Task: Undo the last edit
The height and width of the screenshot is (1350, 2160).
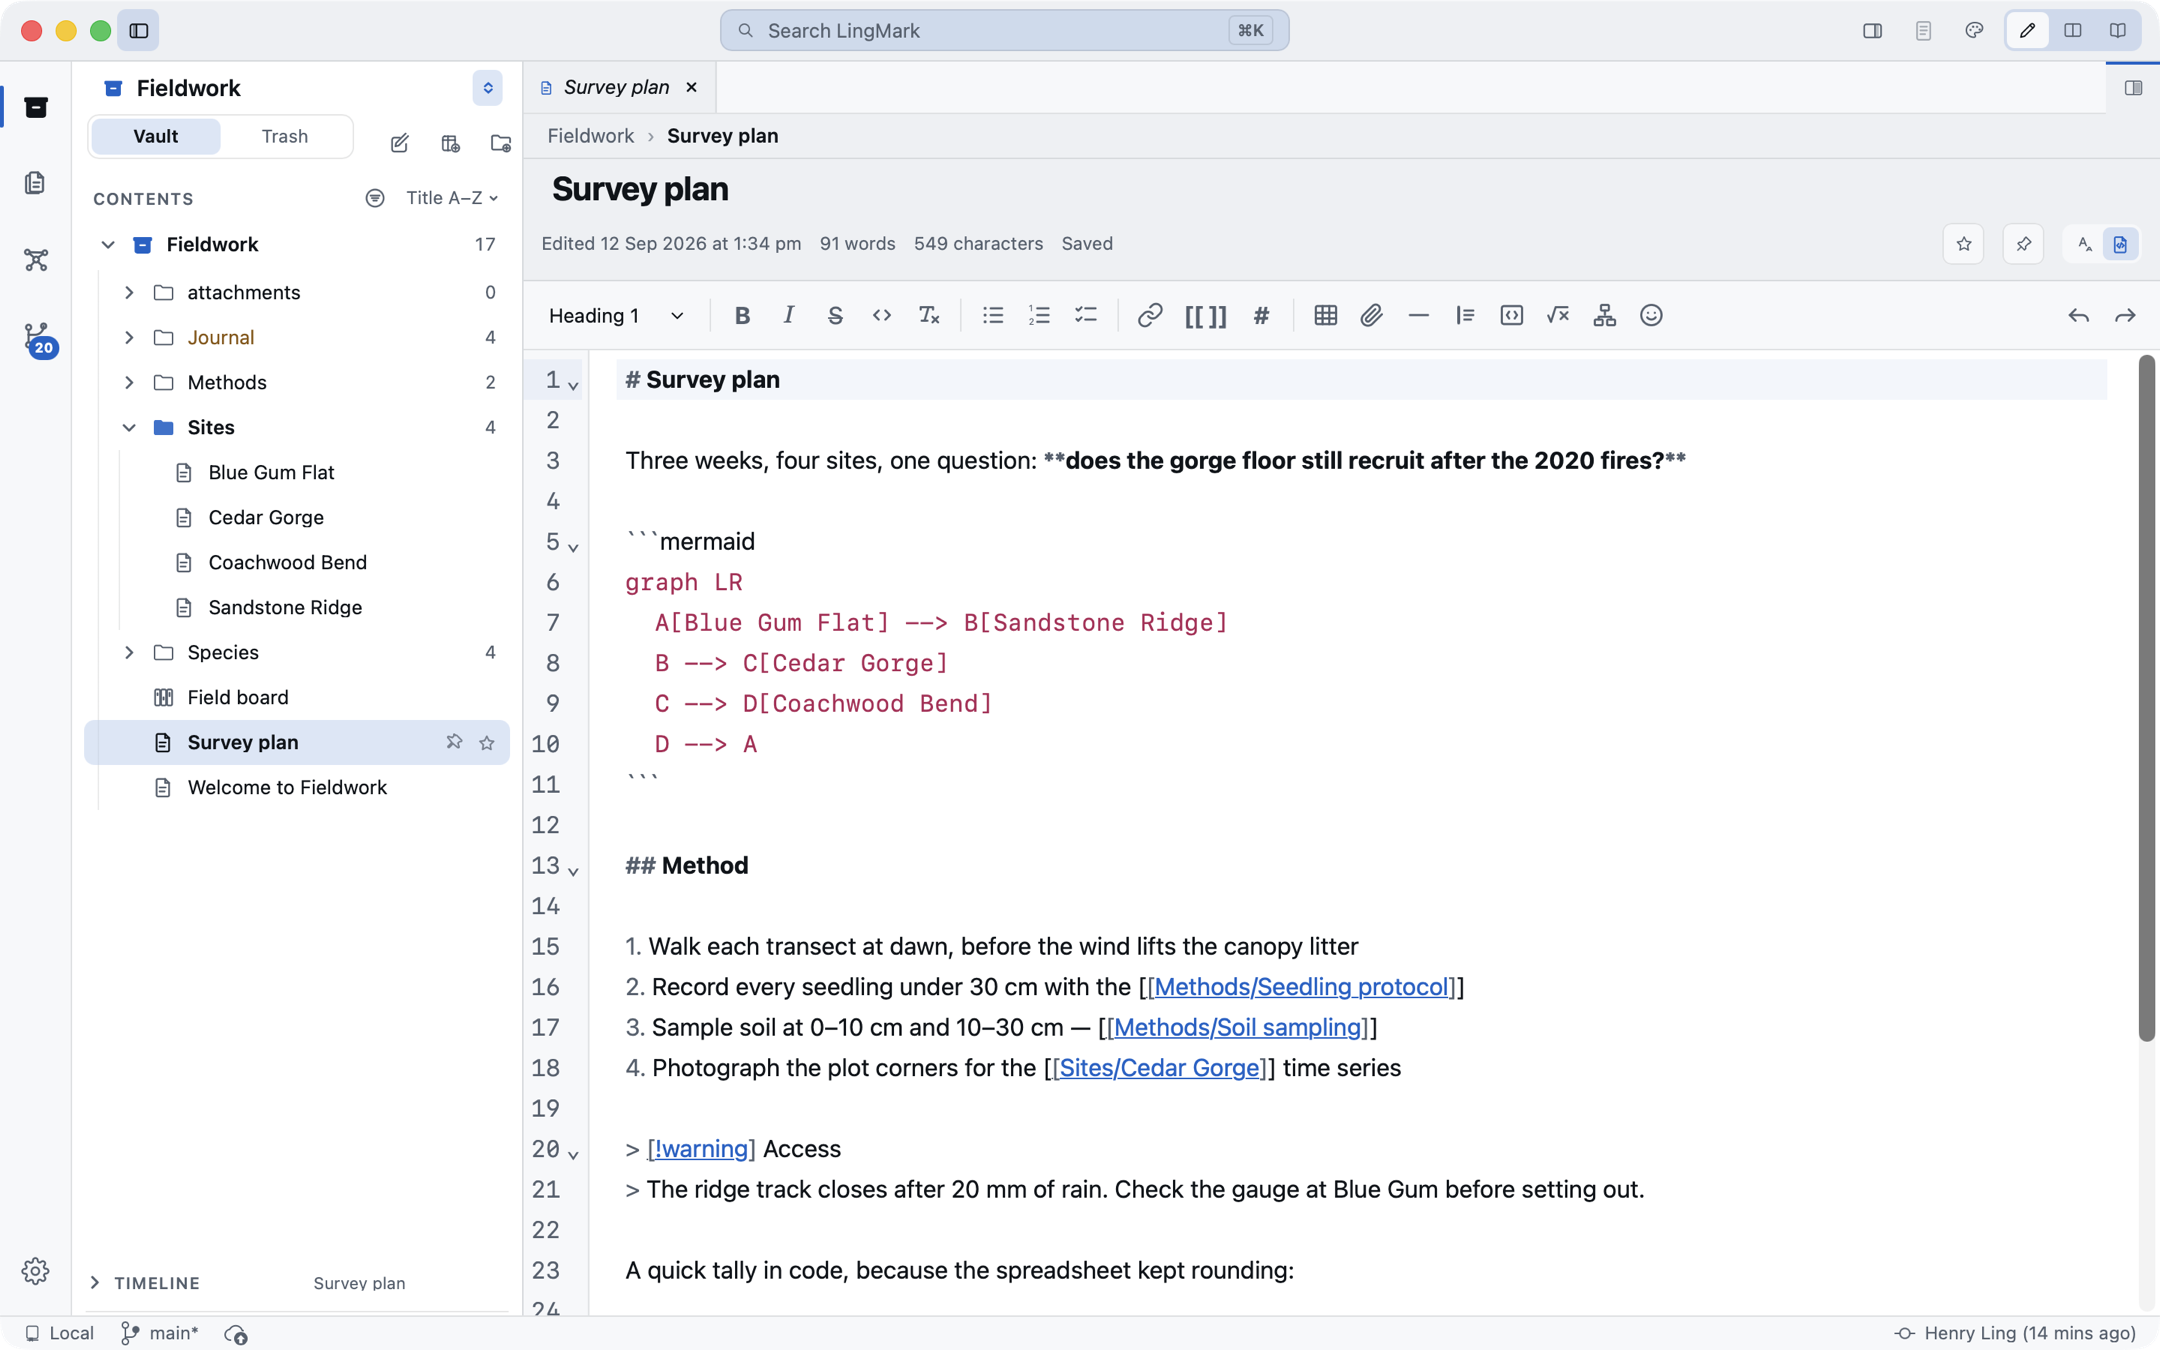Action: tap(2079, 316)
